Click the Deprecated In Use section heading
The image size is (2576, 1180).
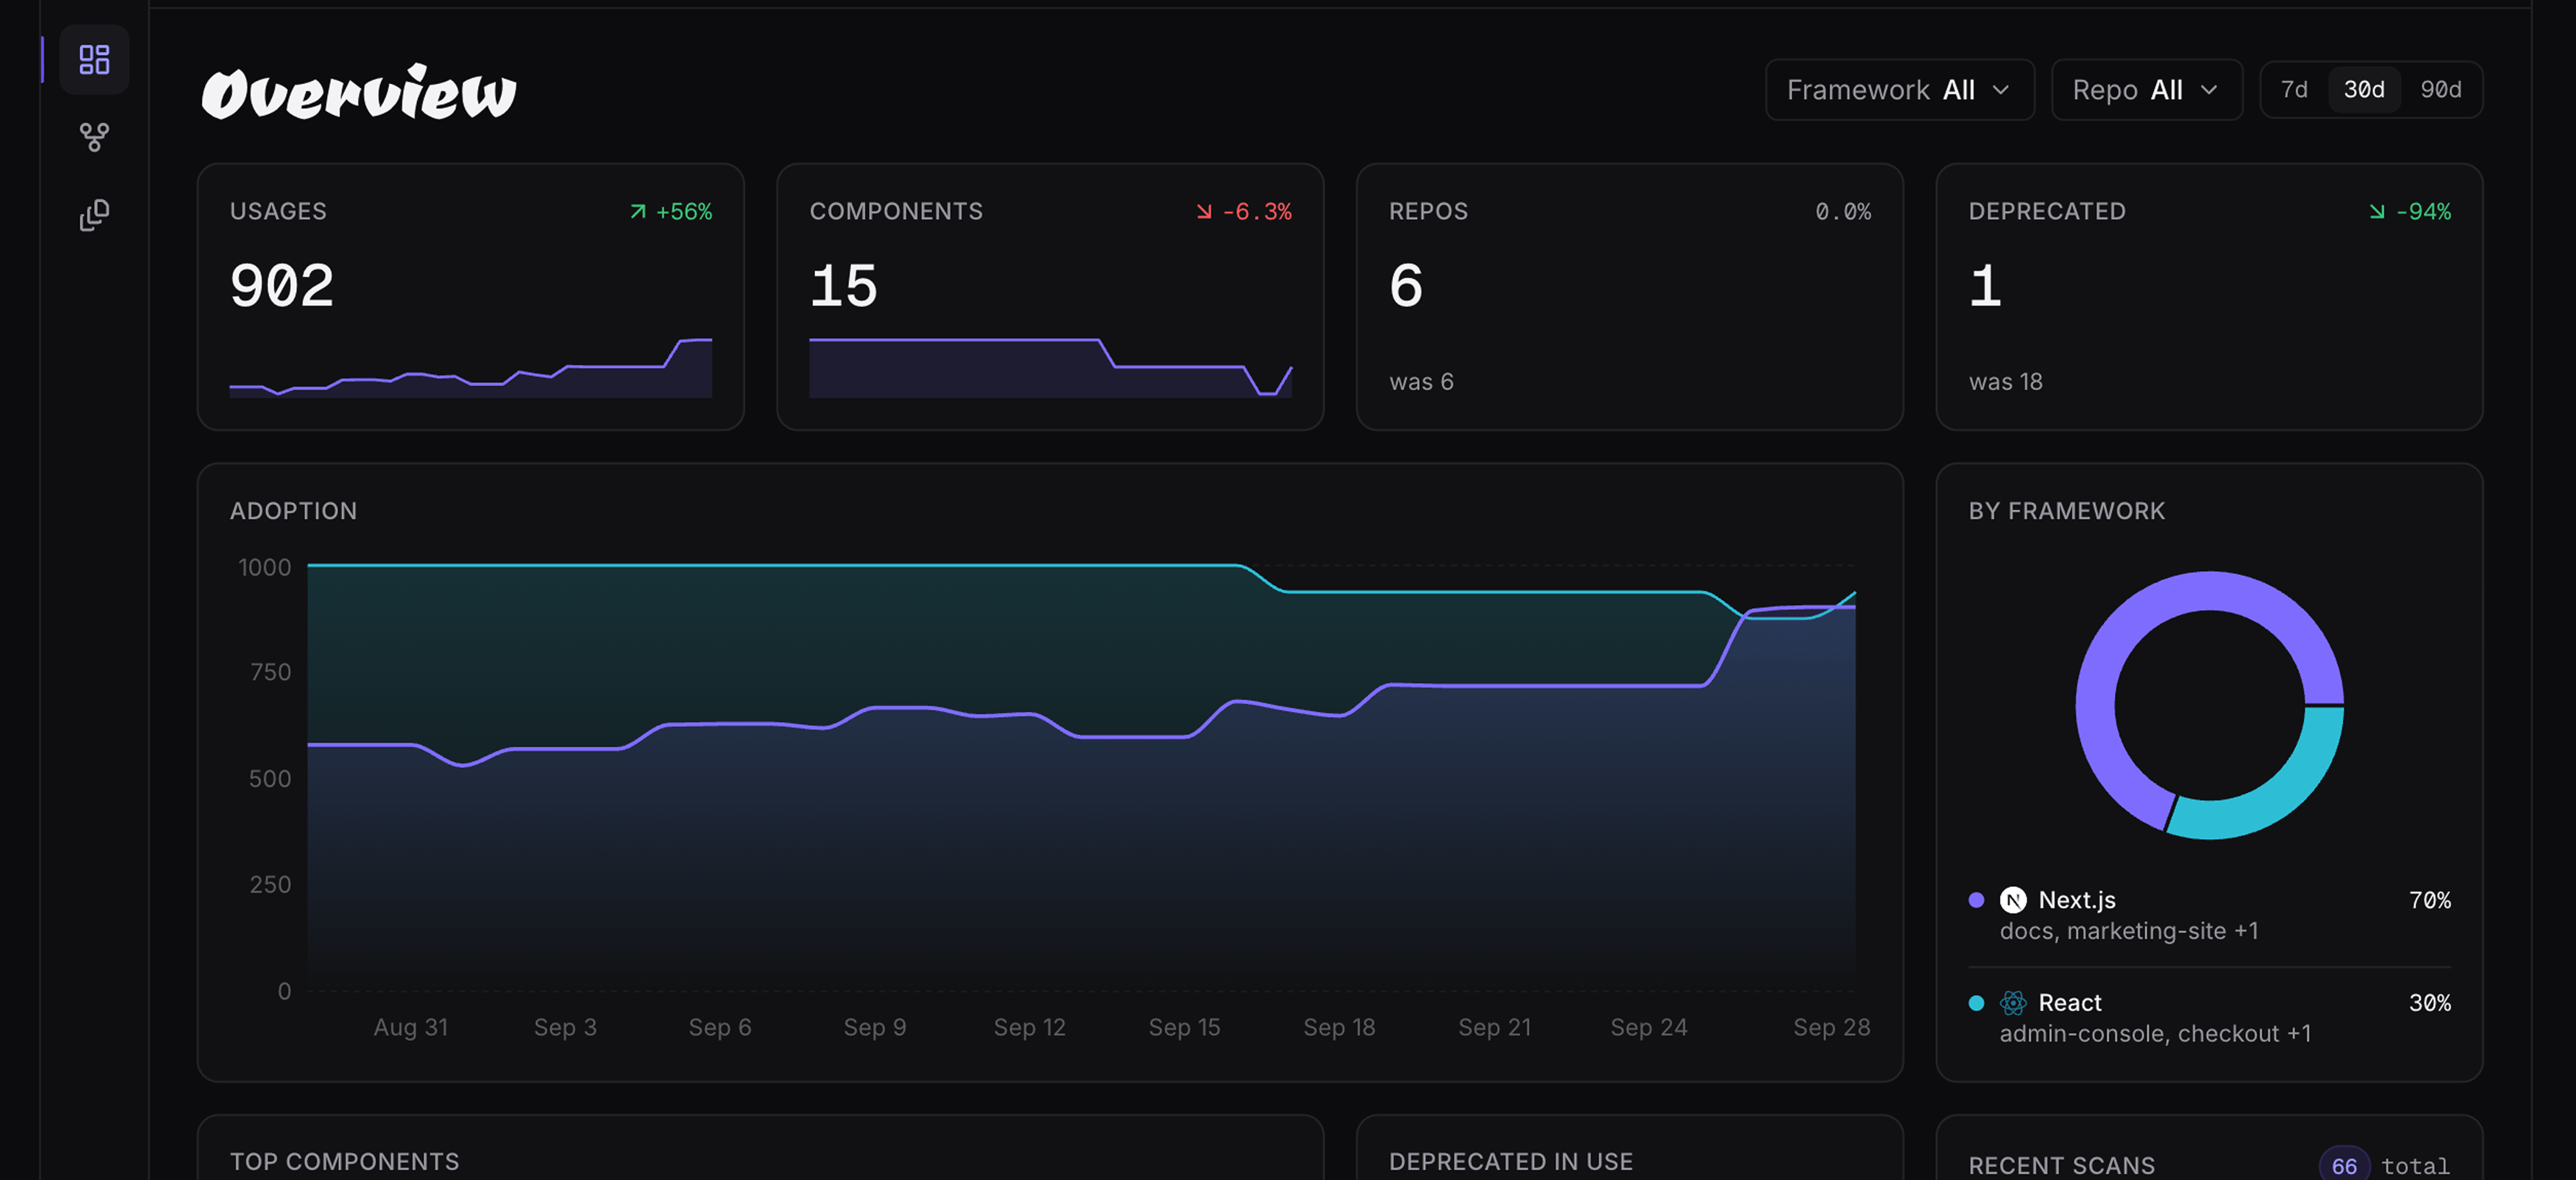(x=1510, y=1161)
